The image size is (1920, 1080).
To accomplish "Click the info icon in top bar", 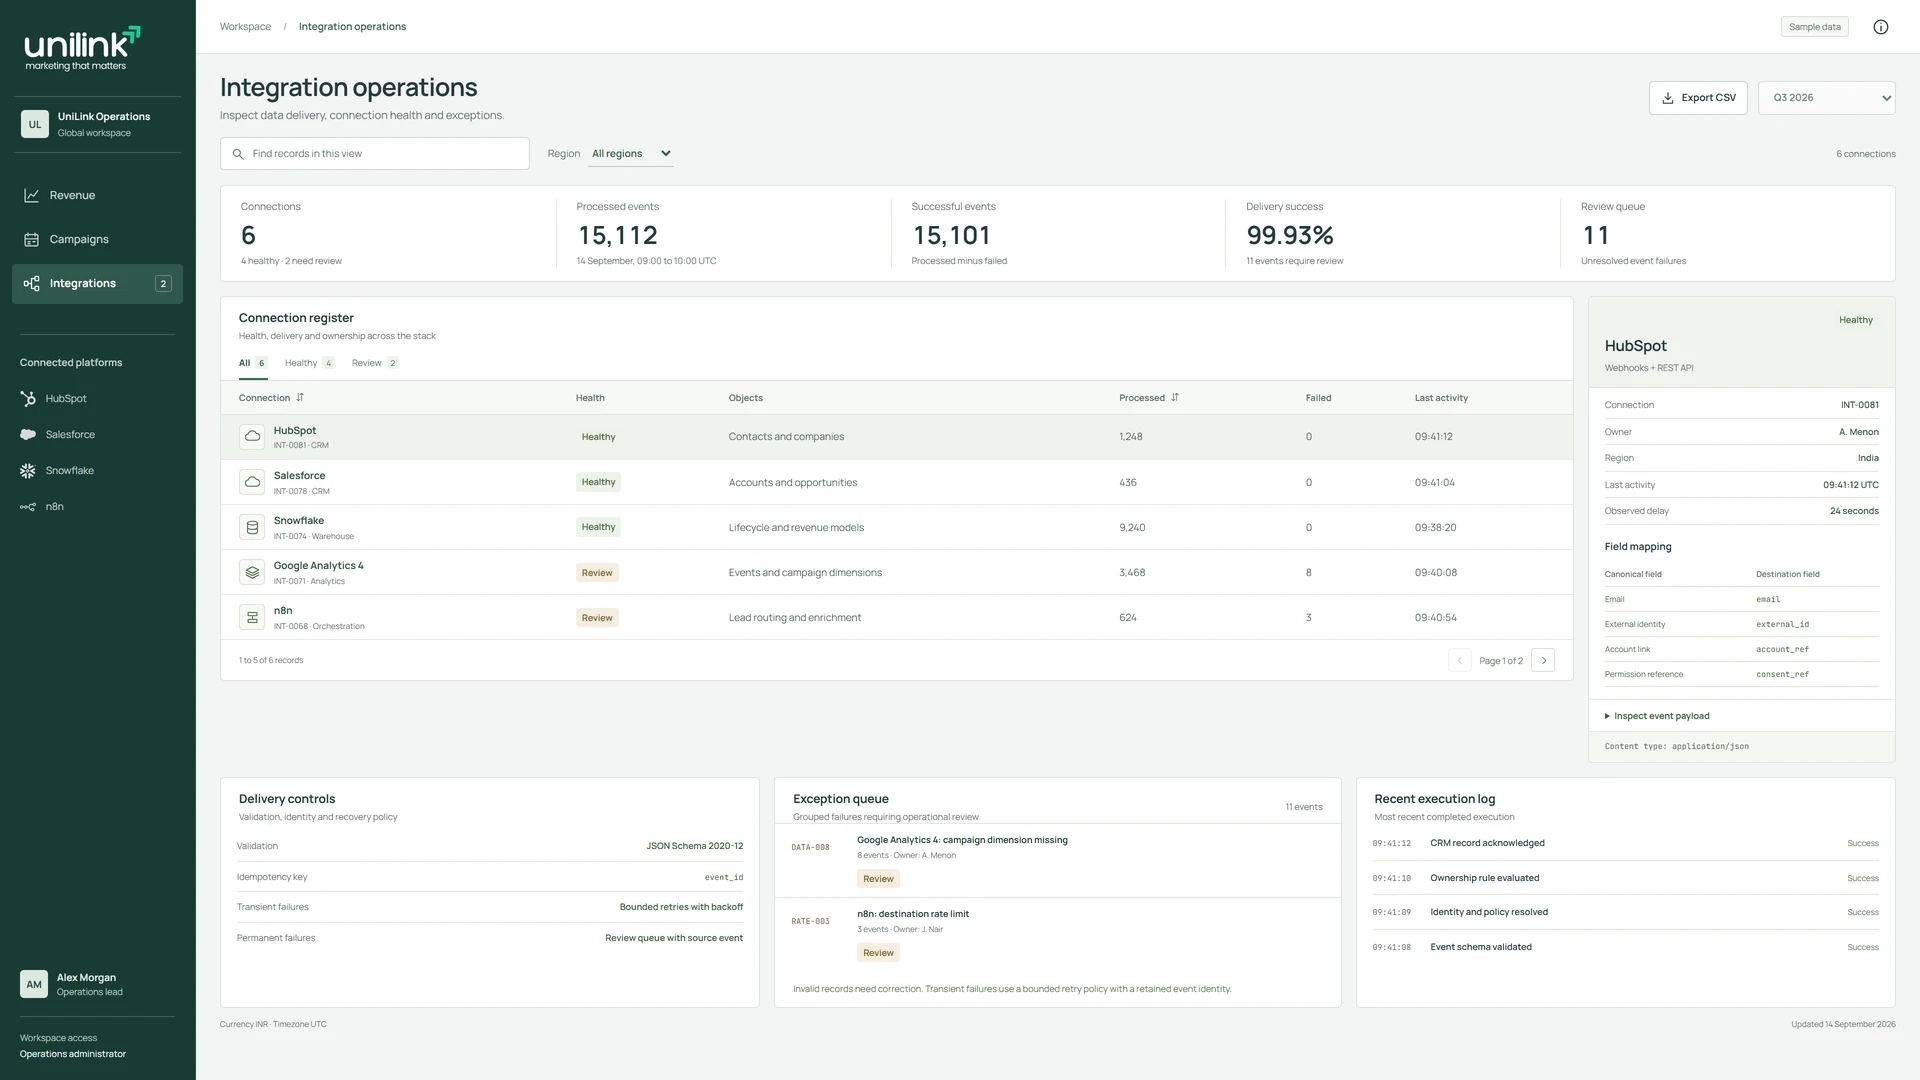I will (1880, 27).
